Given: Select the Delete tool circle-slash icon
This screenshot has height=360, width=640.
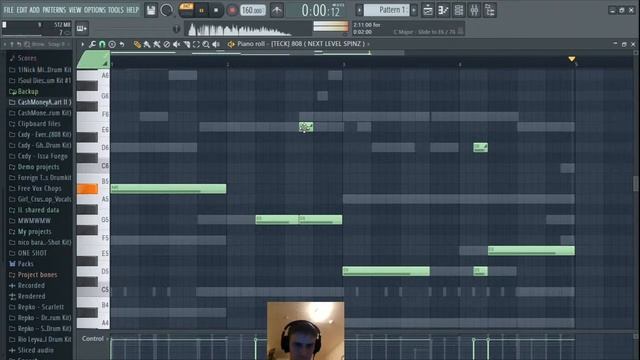Looking at the screenshot, I should click(167, 44).
